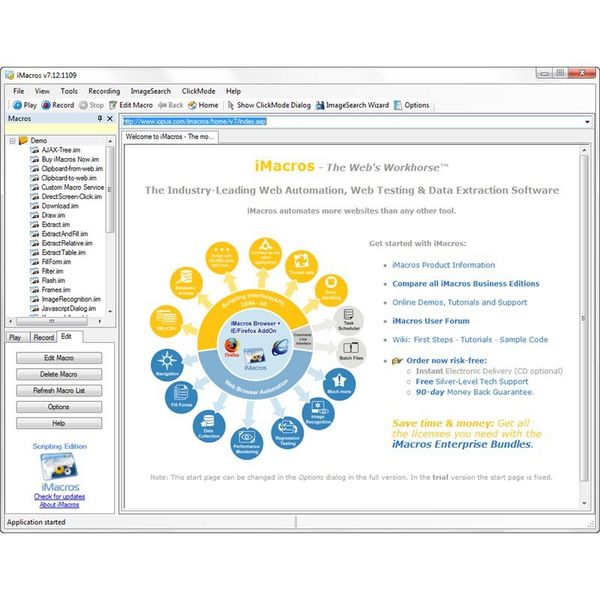Click the Image Recognition circle icon
The width and height of the screenshot is (600, 600).
[318, 413]
